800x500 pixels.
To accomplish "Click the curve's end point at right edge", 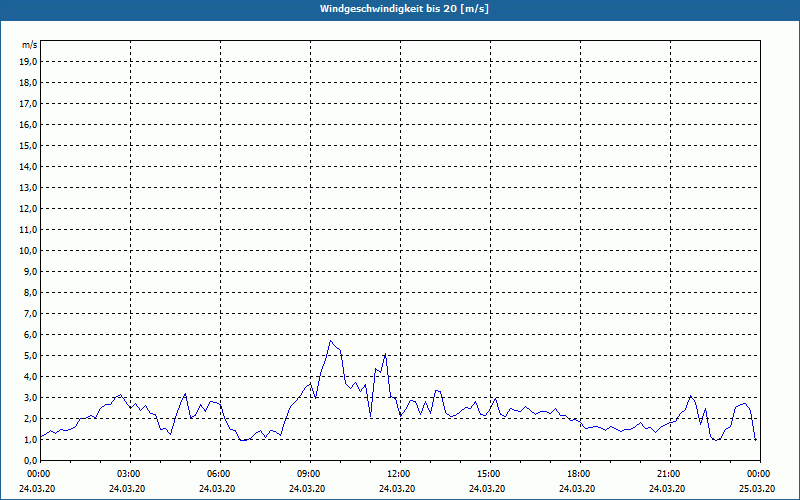I will 755,439.
